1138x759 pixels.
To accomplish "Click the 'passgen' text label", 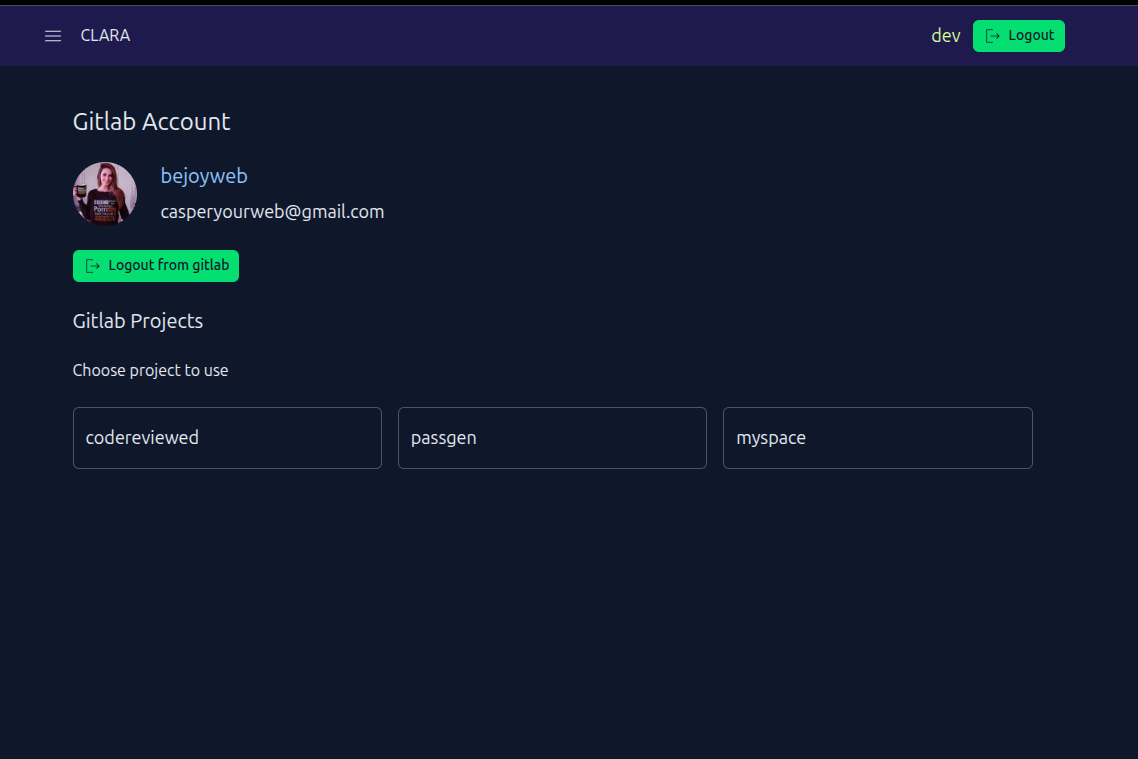I will point(443,438).
